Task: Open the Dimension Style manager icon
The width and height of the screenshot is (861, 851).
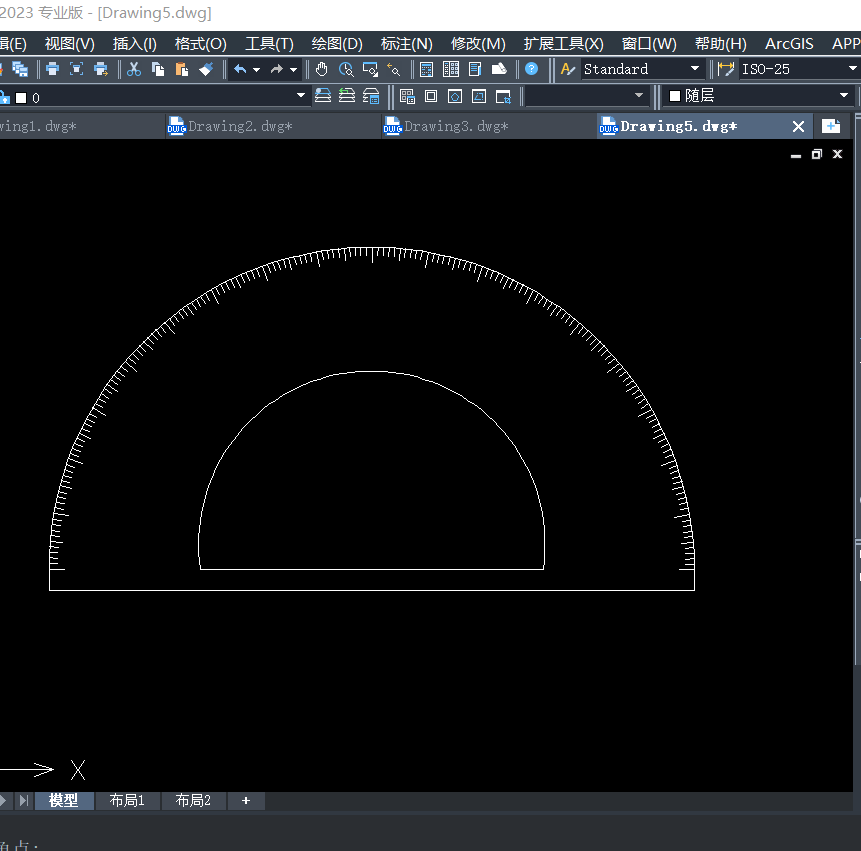Action: (726, 69)
